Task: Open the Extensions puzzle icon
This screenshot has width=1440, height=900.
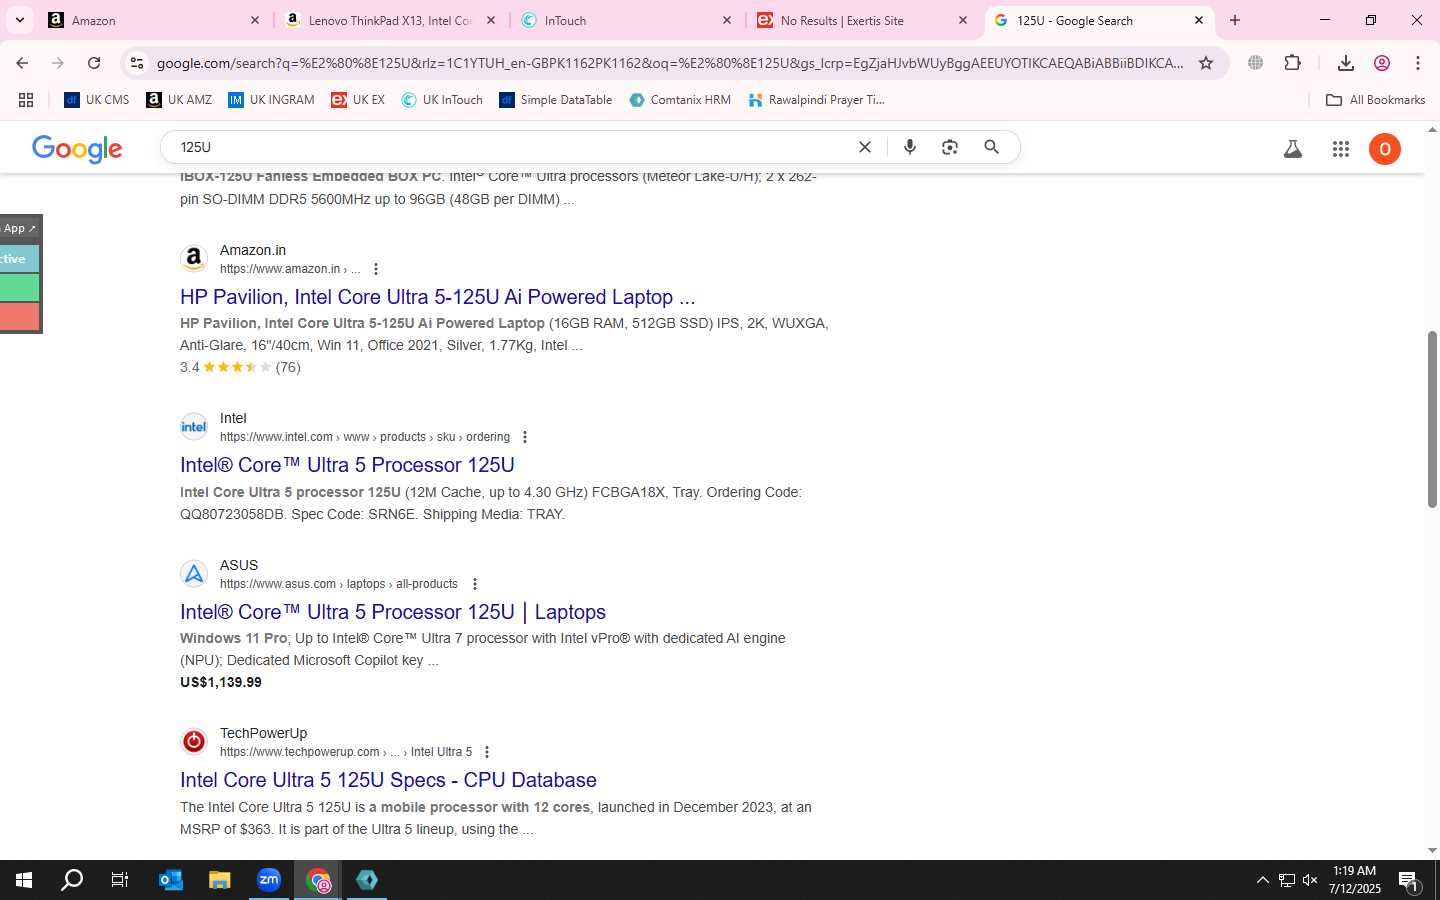Action: [1293, 63]
